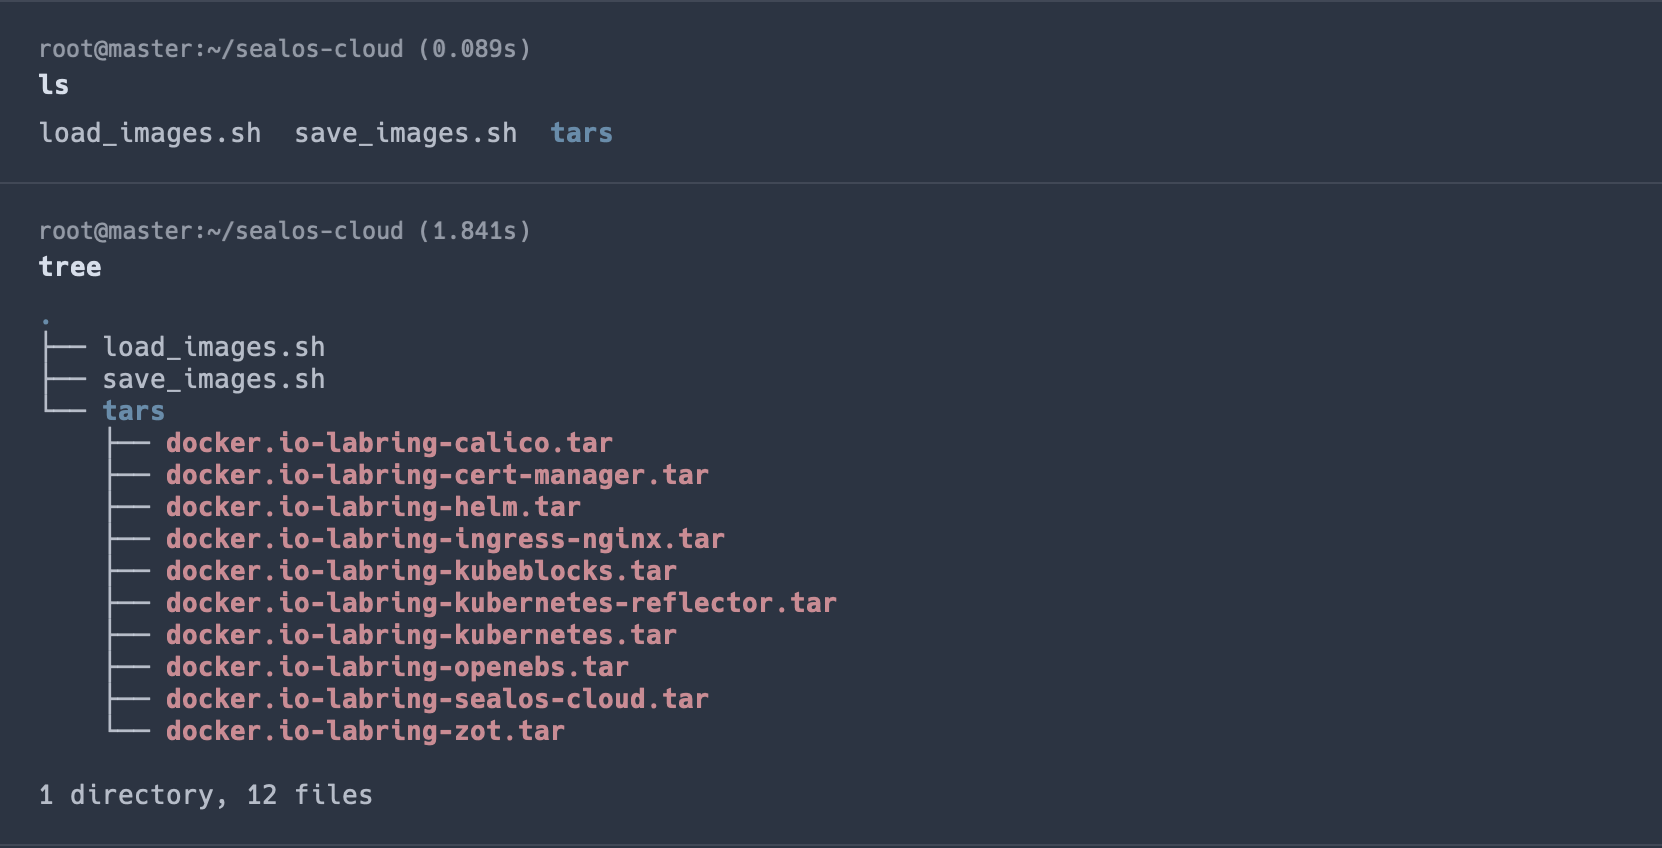Click save_images.sh in ls output
The width and height of the screenshot is (1662, 848).
coord(405,133)
